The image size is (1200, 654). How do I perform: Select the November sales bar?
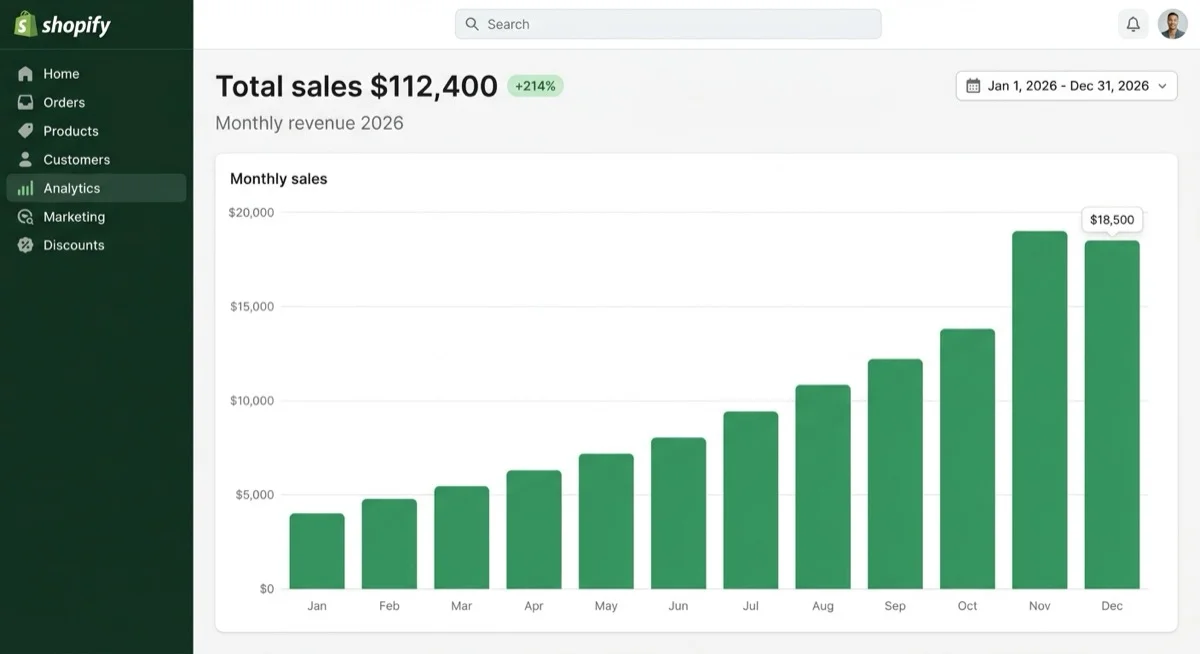tap(1040, 410)
